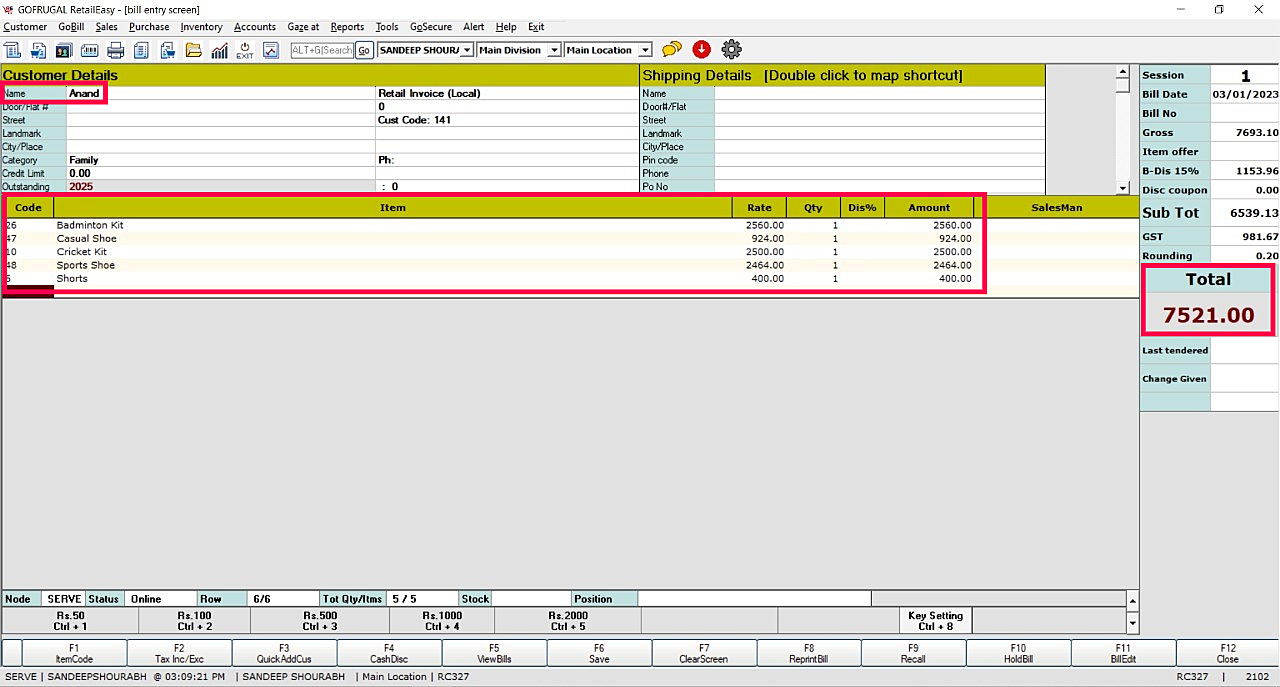Expand the Main Division dropdown
Viewport: 1280px width, 687px height.
(x=553, y=50)
